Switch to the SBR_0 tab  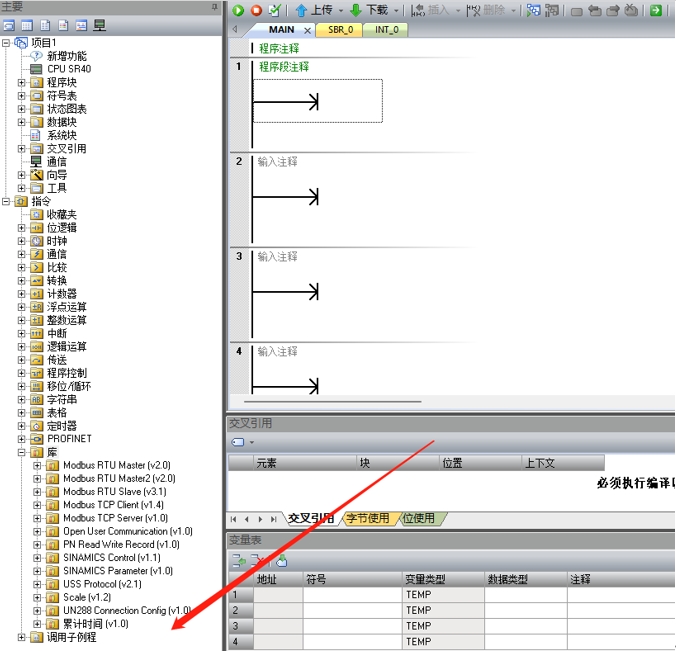pyautogui.click(x=340, y=30)
